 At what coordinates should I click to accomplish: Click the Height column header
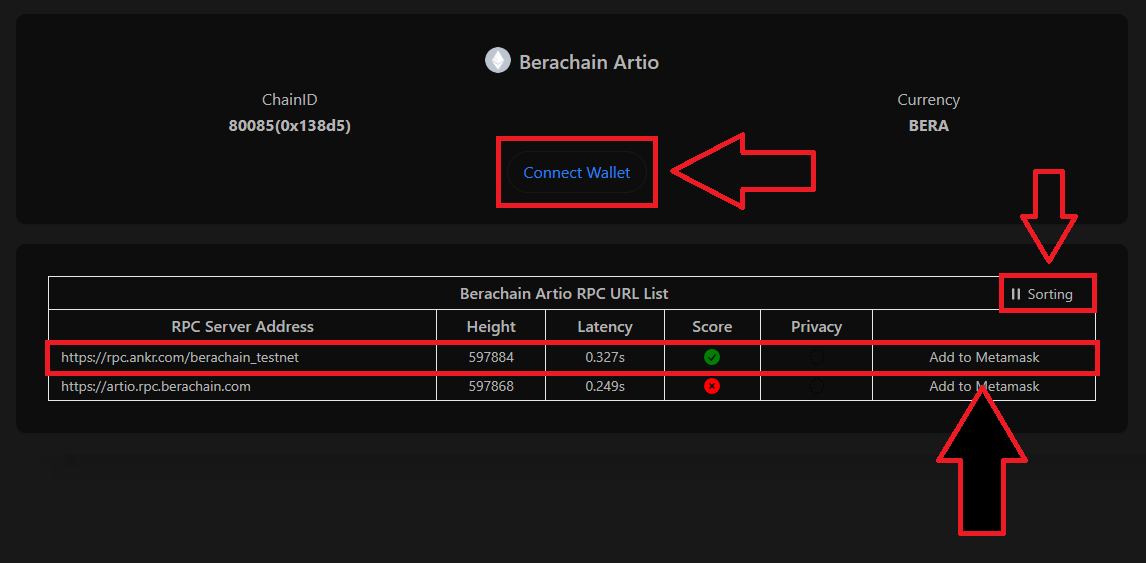tap(491, 326)
